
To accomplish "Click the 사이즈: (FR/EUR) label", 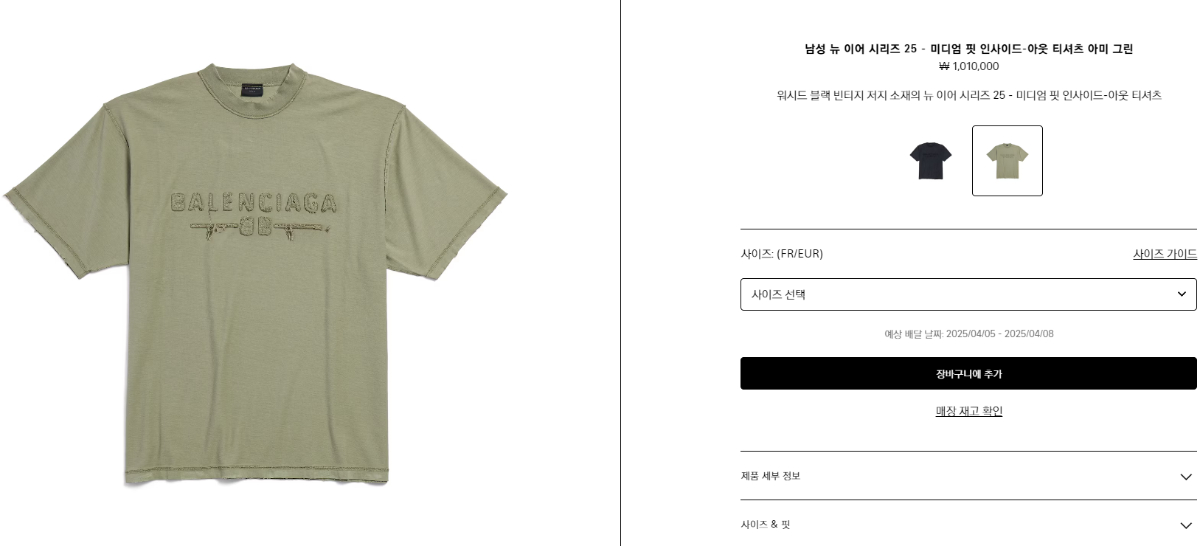I will [x=782, y=254].
